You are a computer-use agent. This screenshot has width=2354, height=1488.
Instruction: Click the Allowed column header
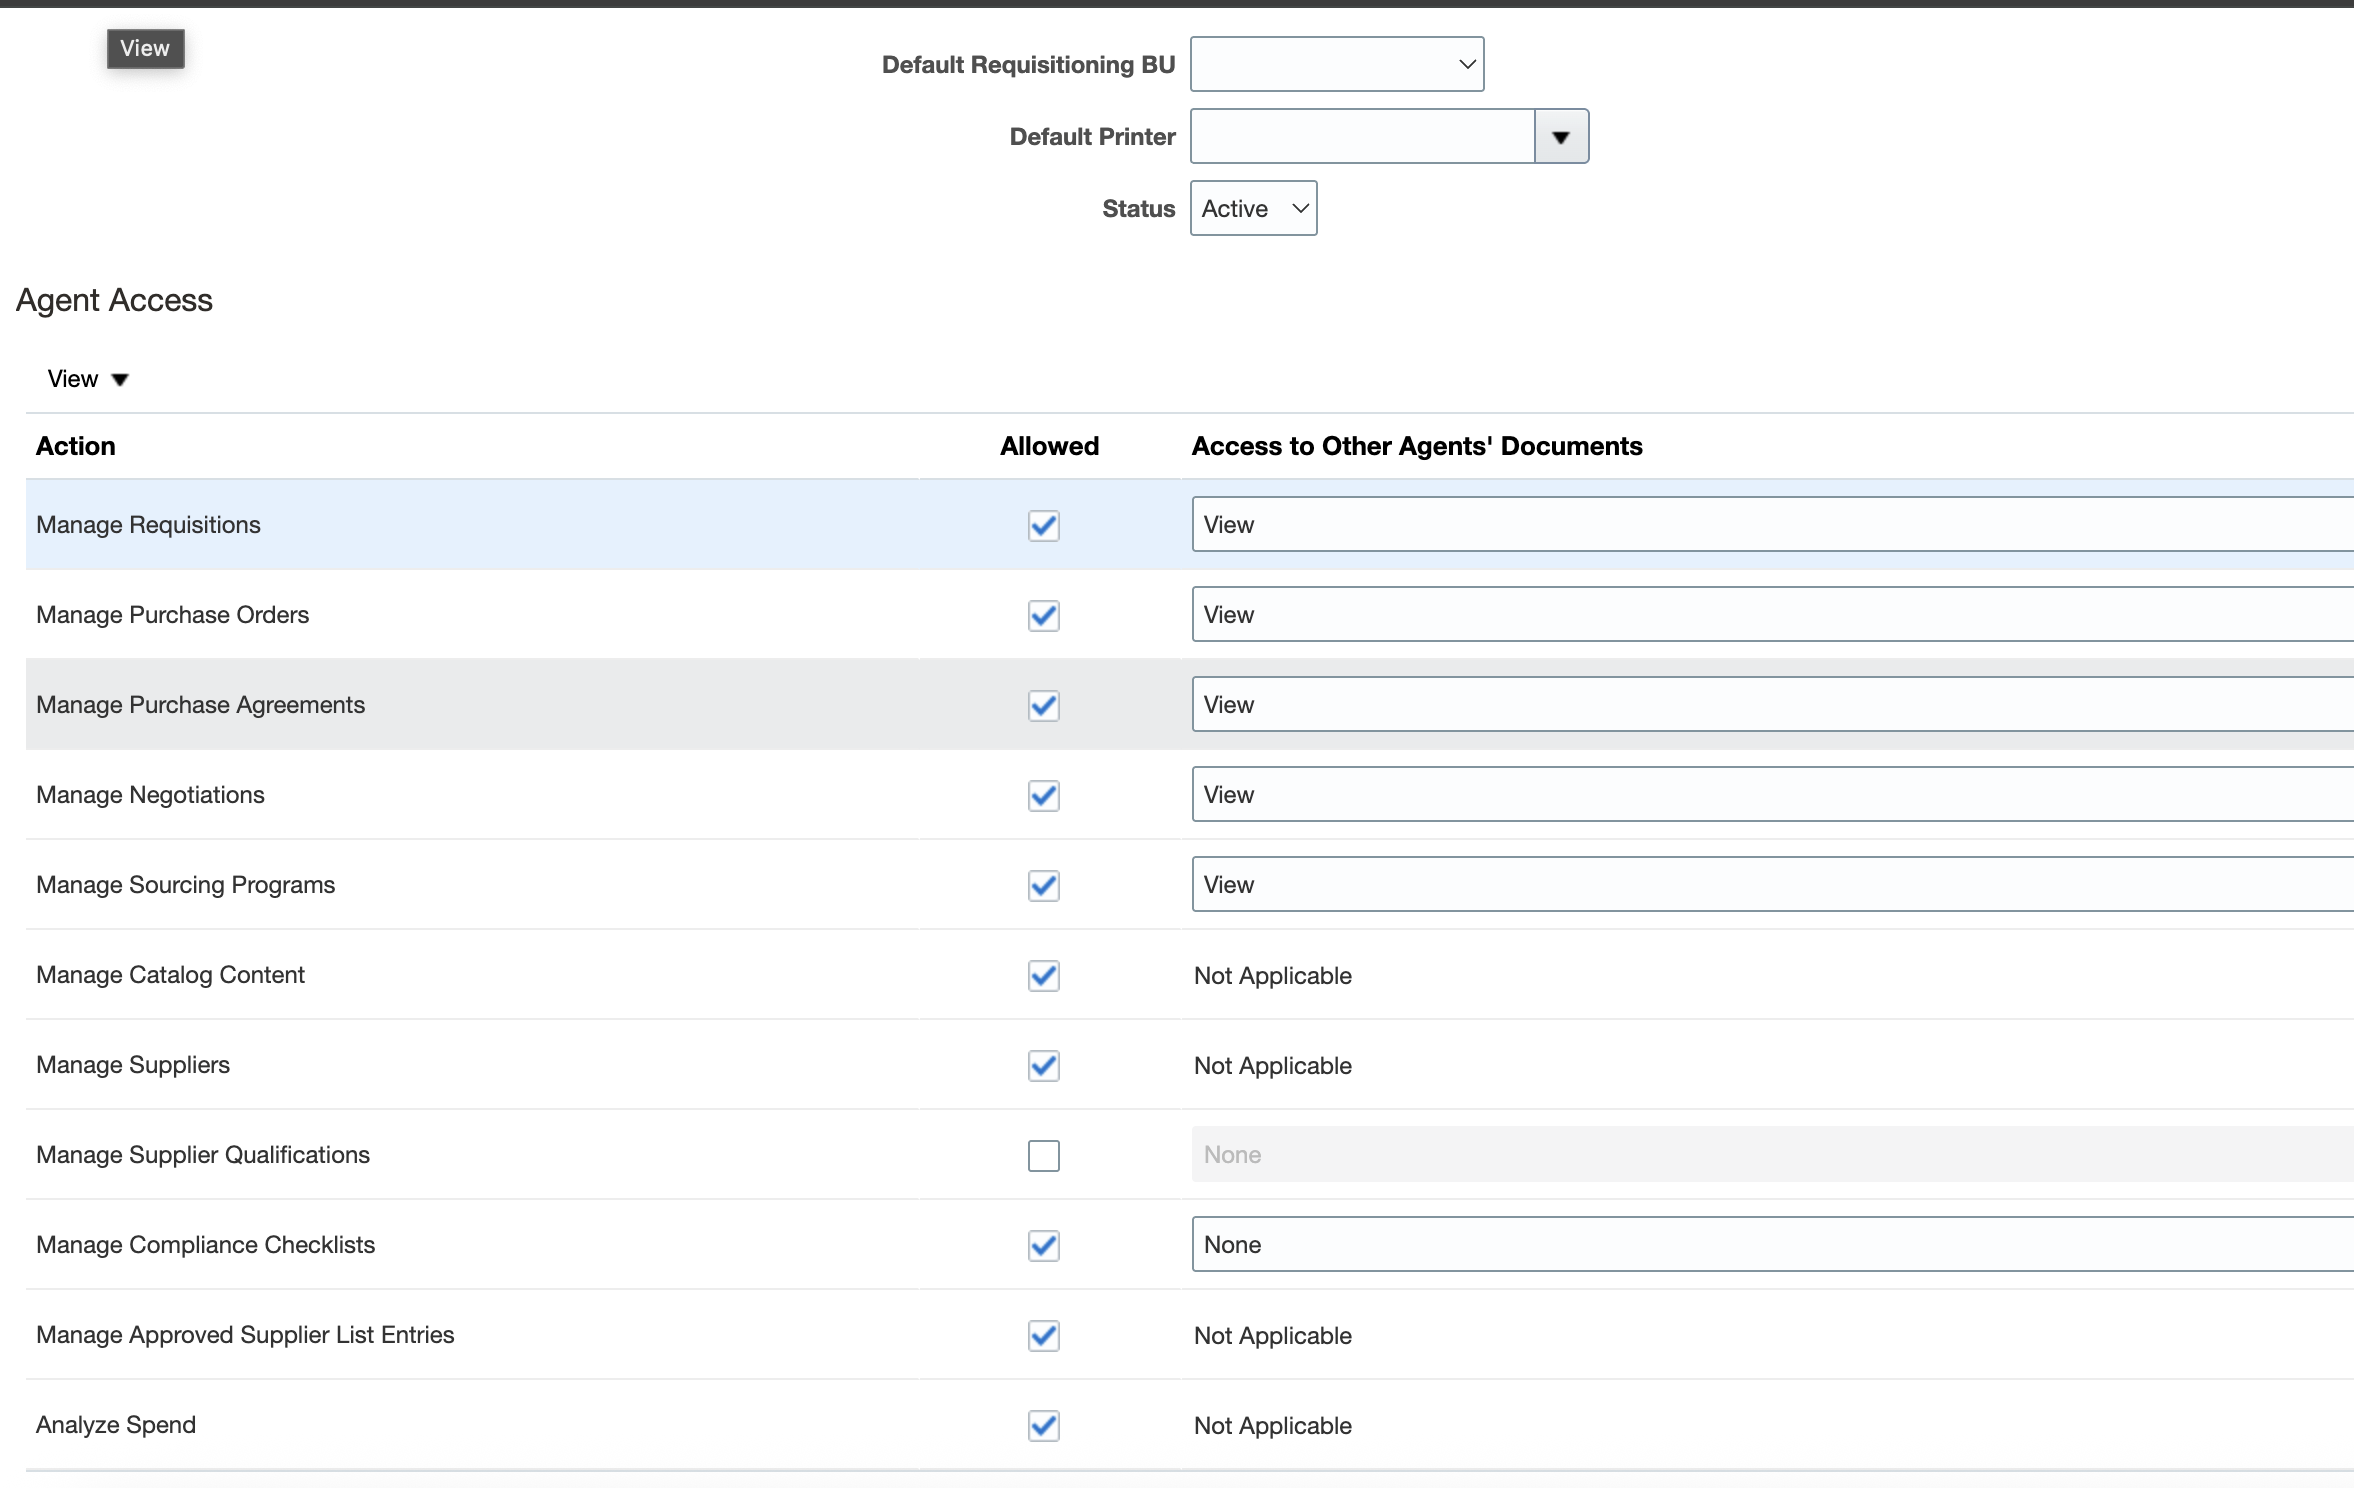point(1049,446)
